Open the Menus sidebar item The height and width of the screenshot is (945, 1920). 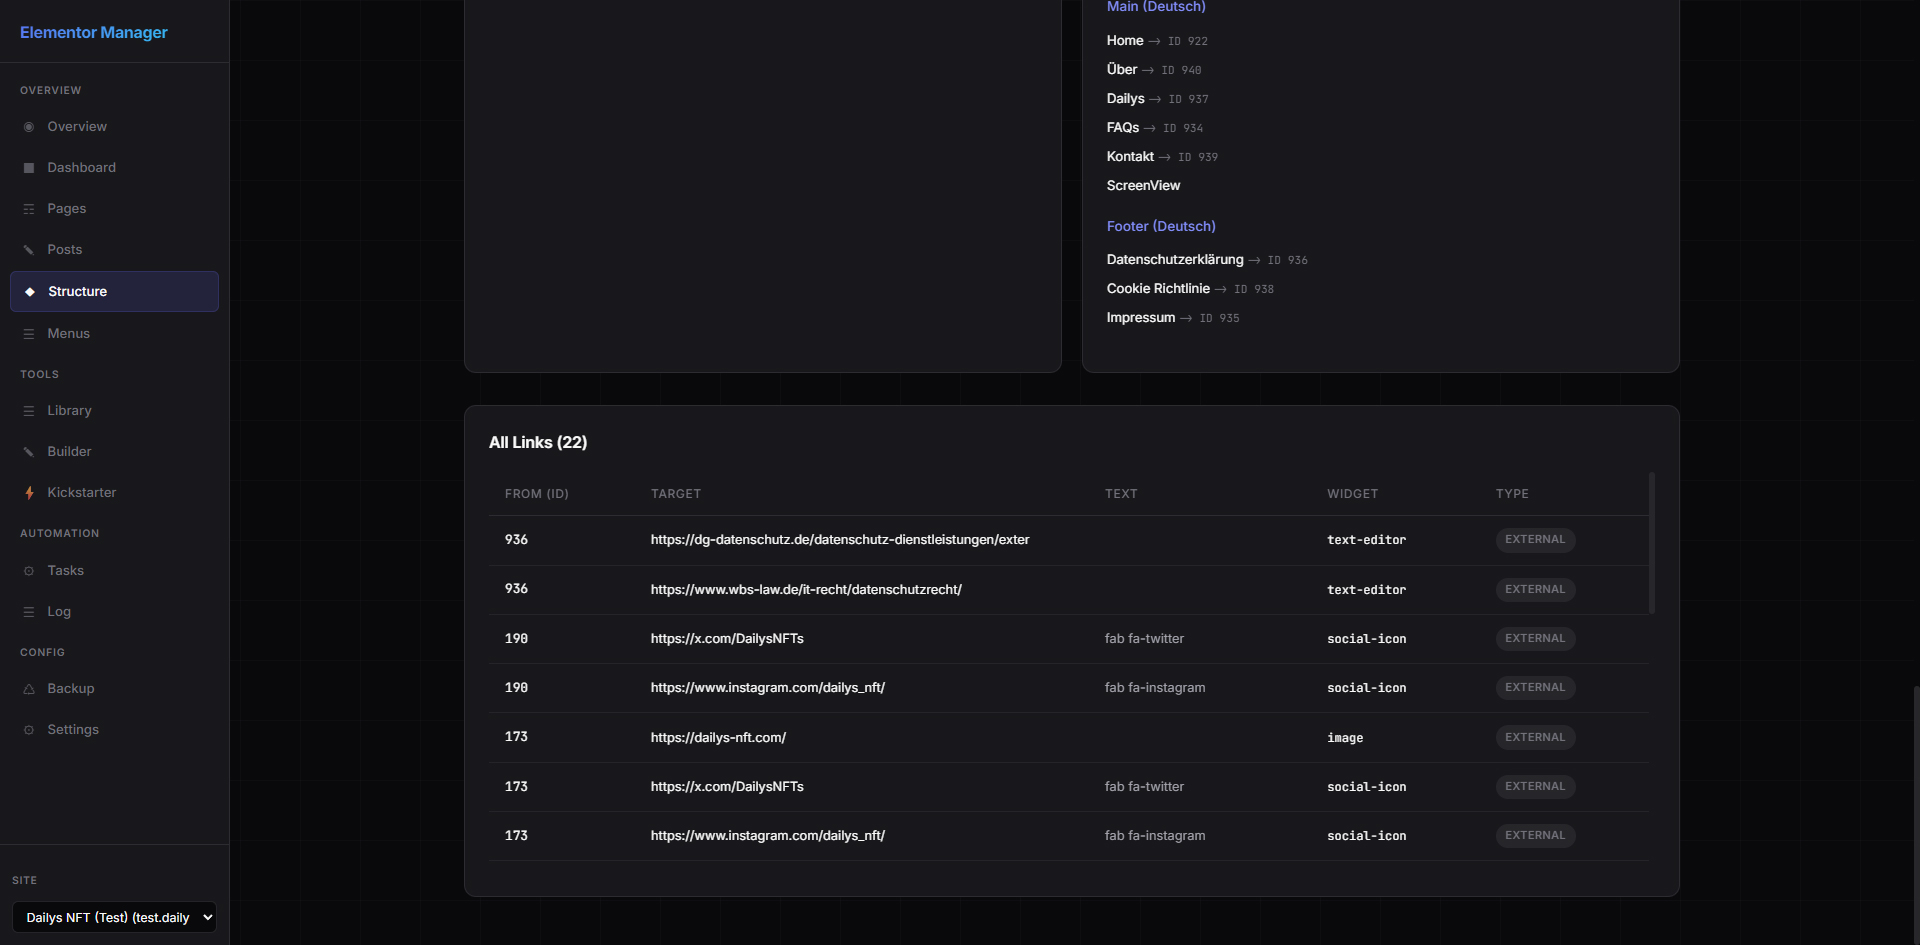(x=68, y=334)
